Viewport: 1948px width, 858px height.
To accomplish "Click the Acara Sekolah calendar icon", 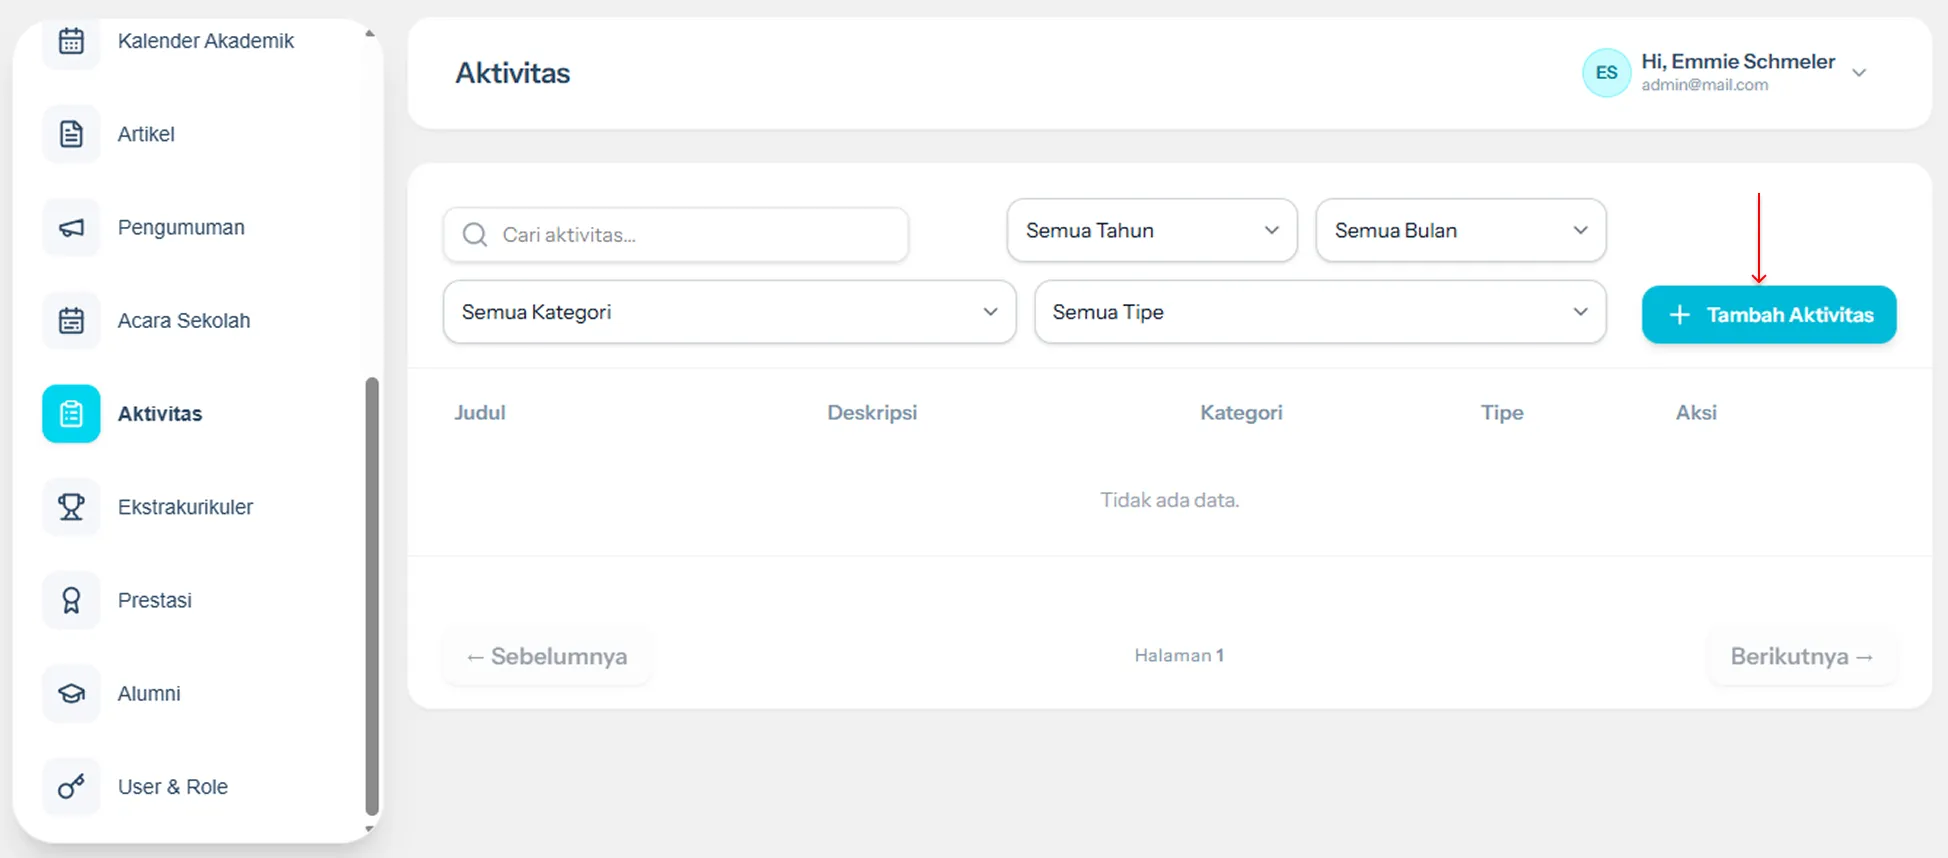I will pos(71,321).
